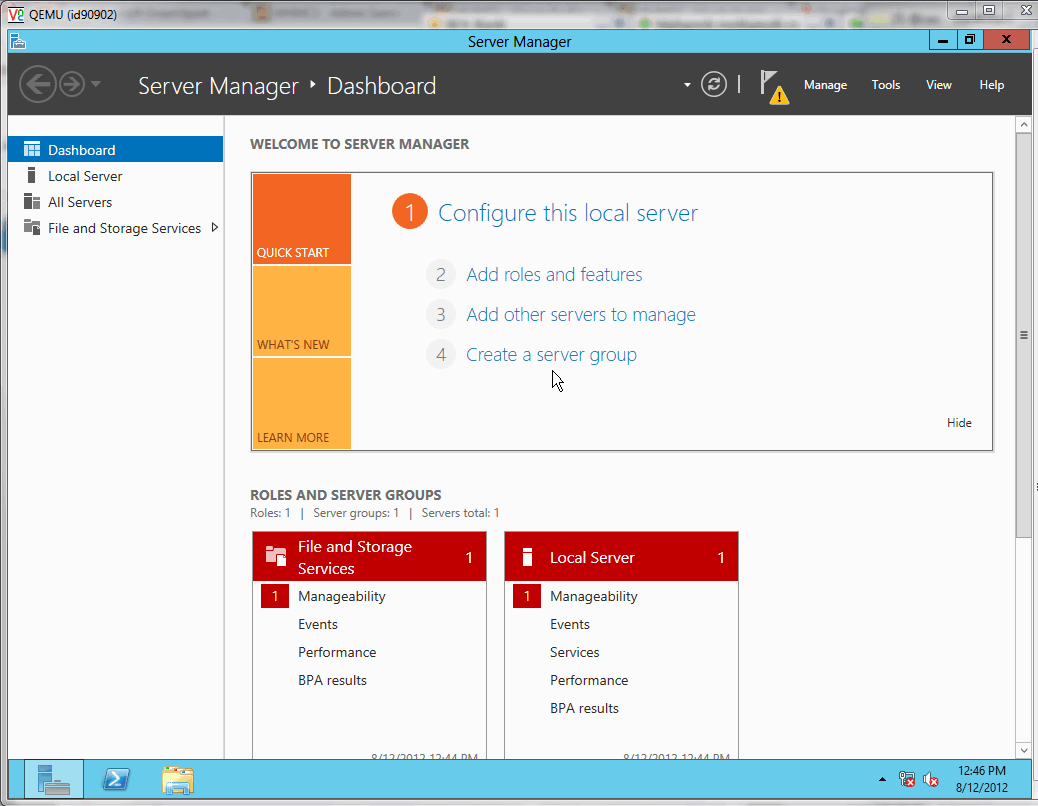Click the All Servers icon in sidebar
The image size is (1038, 806).
[32, 201]
